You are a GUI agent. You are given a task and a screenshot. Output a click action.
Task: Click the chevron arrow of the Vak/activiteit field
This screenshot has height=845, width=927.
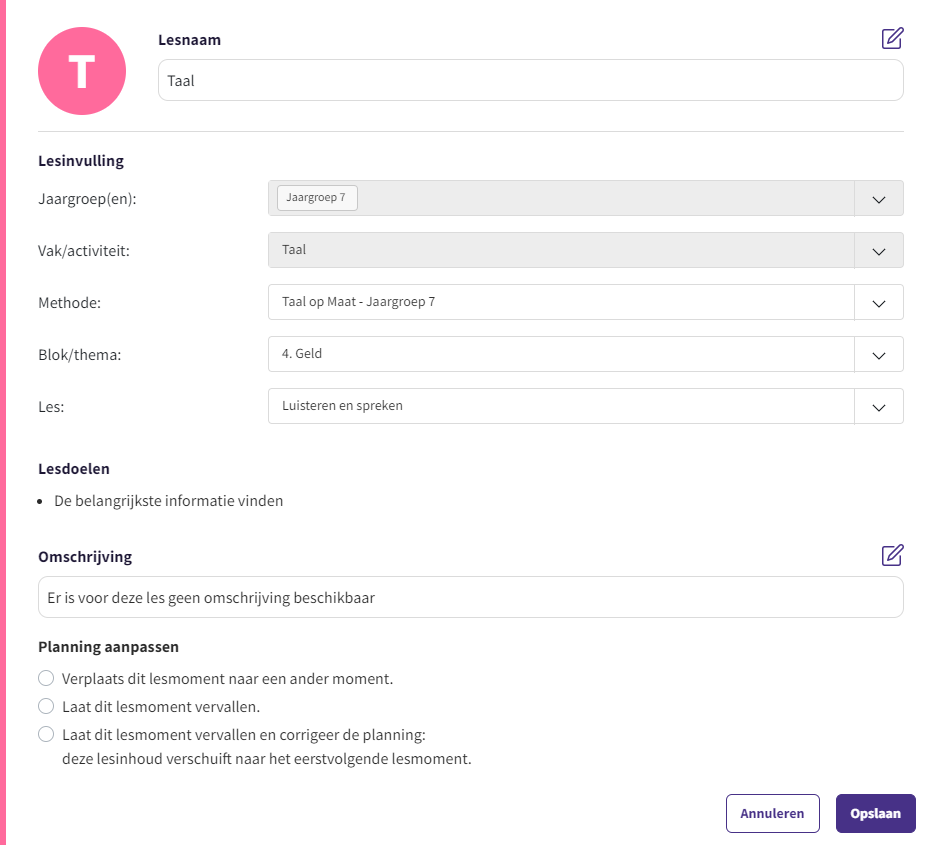[879, 251]
